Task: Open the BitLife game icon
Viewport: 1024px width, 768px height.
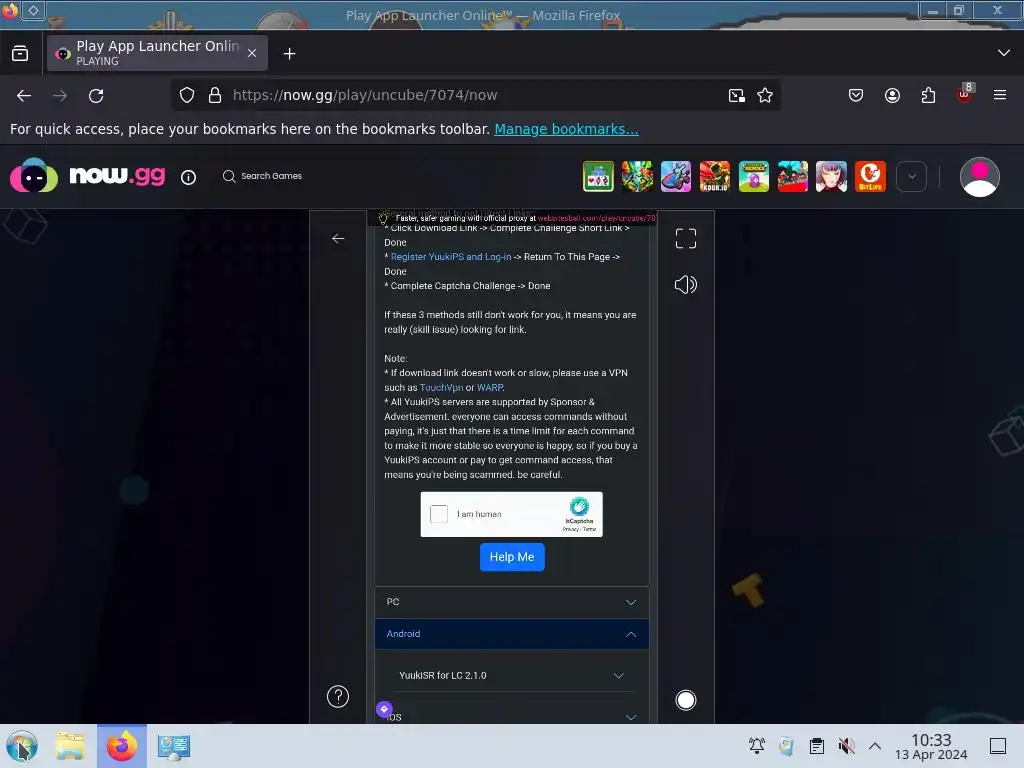Action: click(870, 176)
